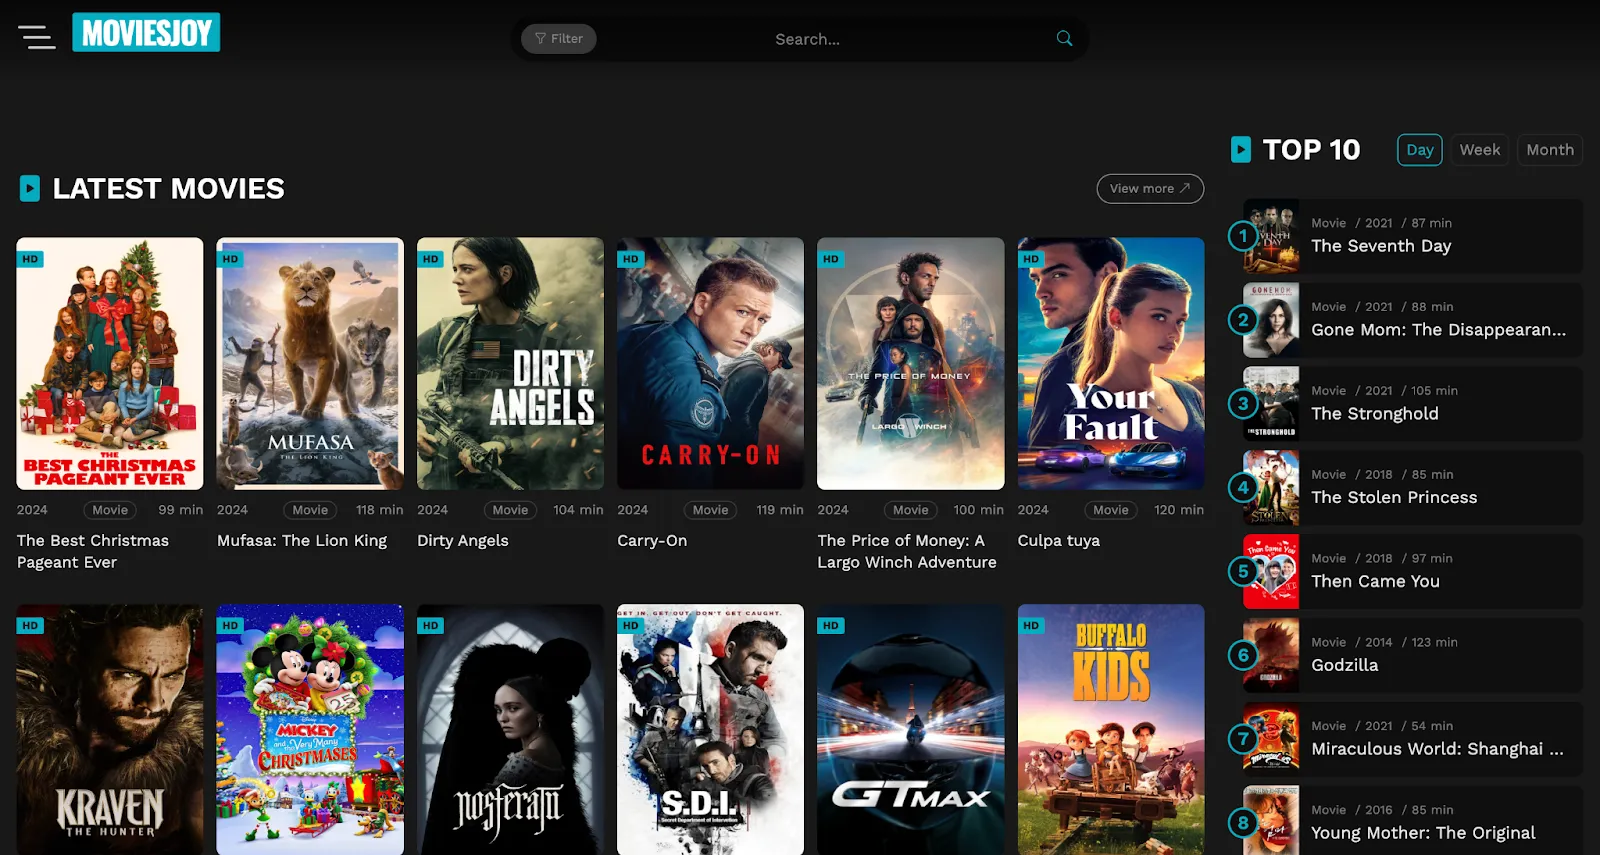Open the Buffalo Kids poster thumbnail

tap(1111, 729)
